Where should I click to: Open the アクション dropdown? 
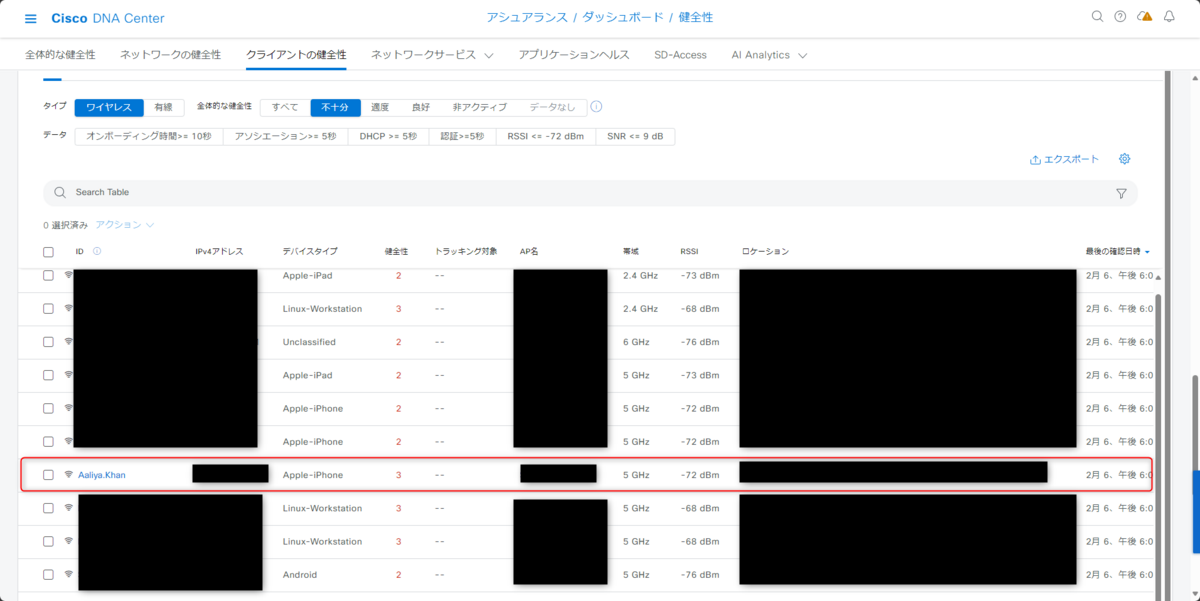tap(125, 225)
